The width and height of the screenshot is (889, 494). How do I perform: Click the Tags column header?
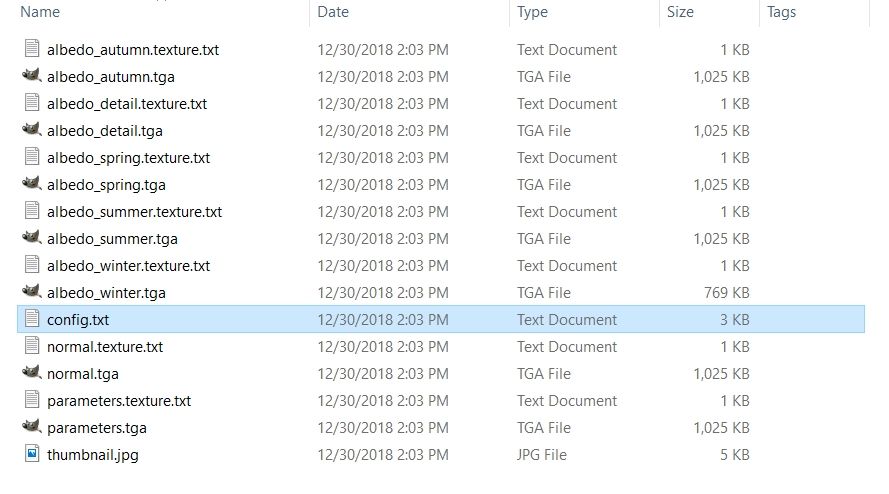[x=782, y=12]
